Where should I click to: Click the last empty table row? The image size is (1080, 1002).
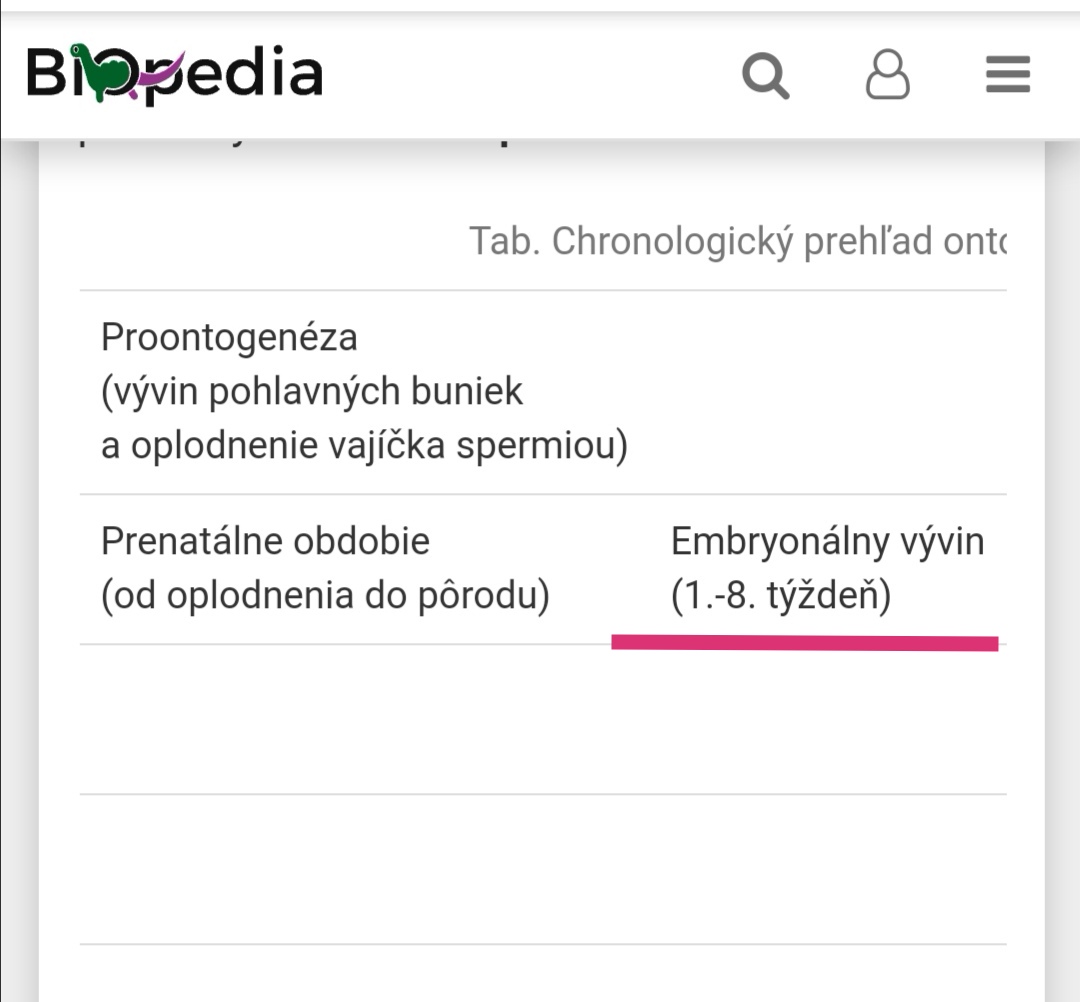pyautogui.click(x=543, y=868)
